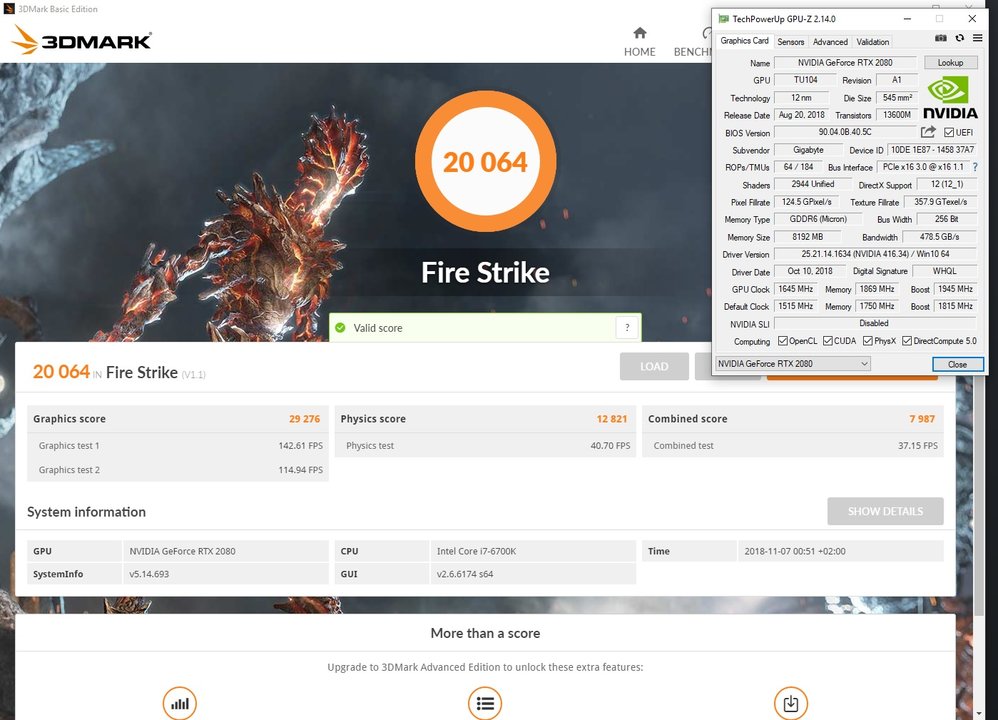Click Graphics test 2 row

[178, 470]
